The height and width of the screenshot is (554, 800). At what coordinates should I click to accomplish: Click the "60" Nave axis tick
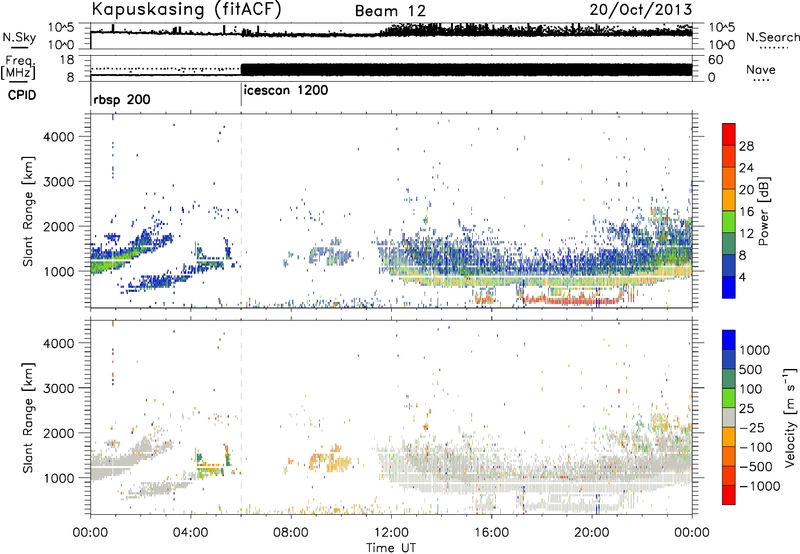click(x=715, y=60)
